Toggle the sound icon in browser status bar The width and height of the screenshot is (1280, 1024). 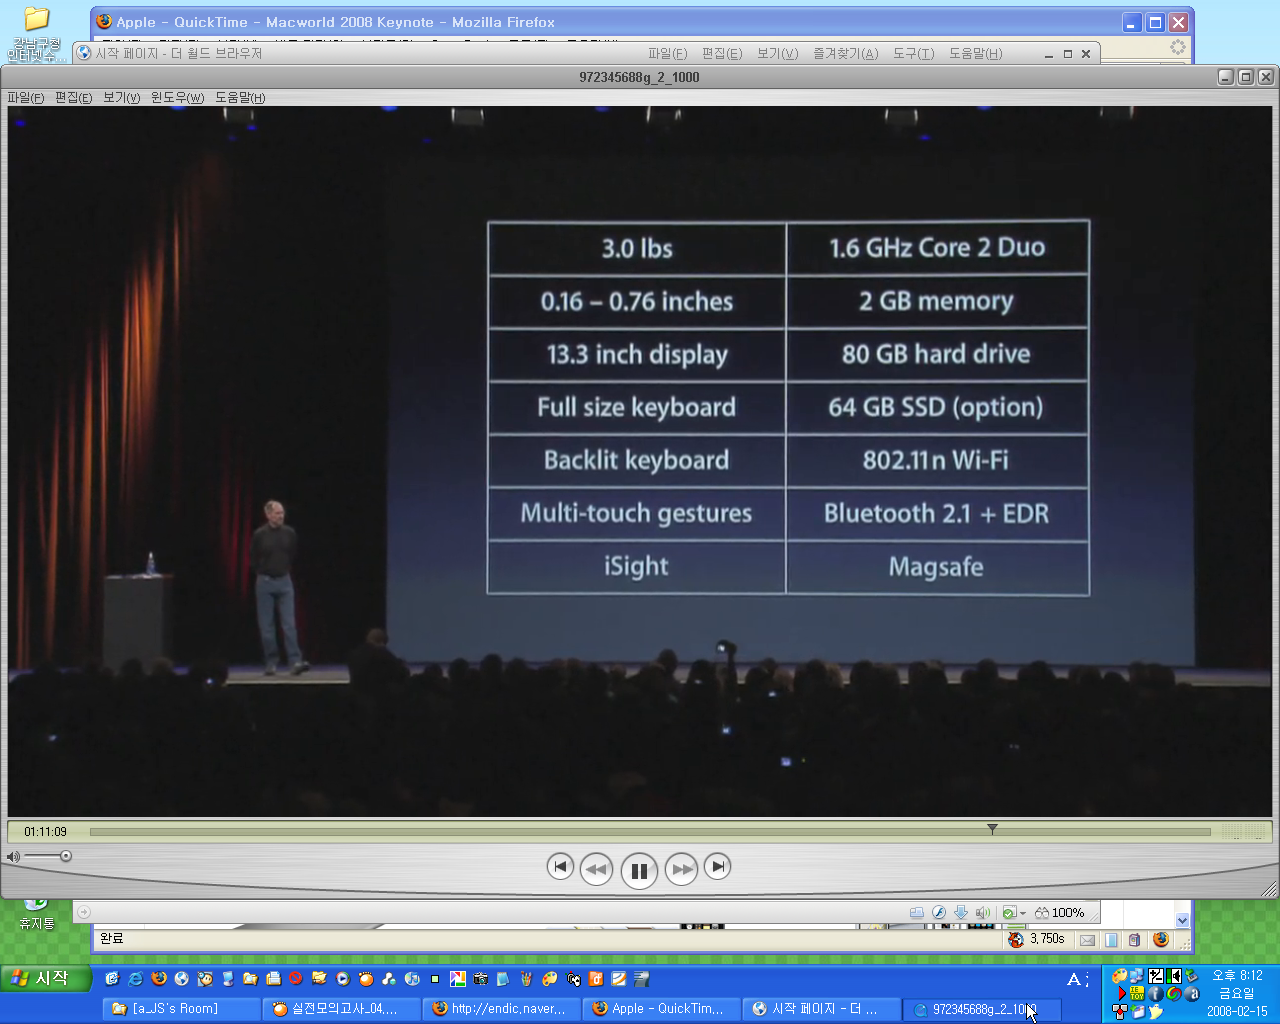[983, 912]
